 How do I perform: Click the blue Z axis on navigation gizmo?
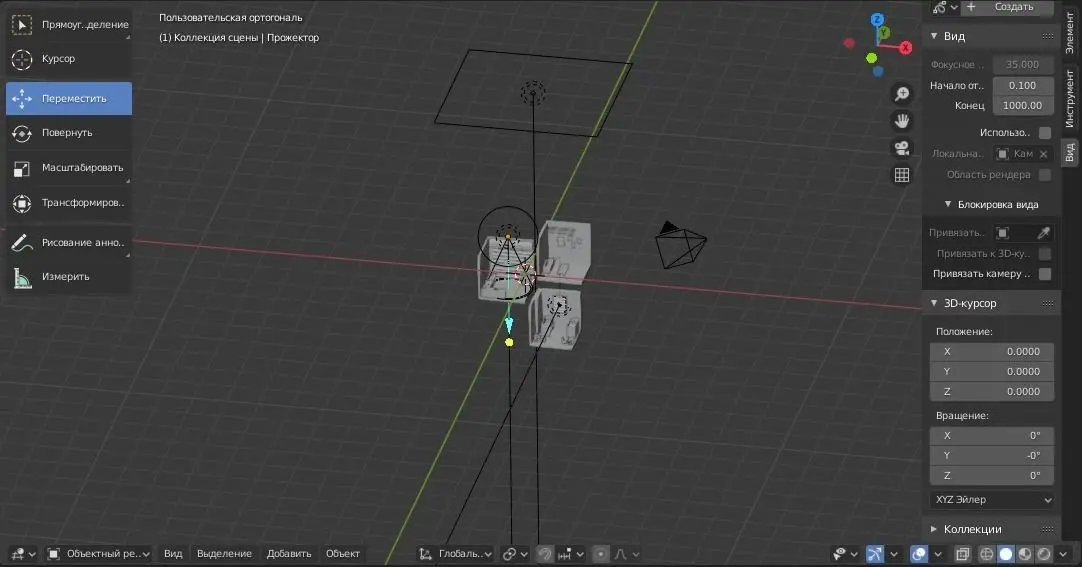(x=877, y=19)
